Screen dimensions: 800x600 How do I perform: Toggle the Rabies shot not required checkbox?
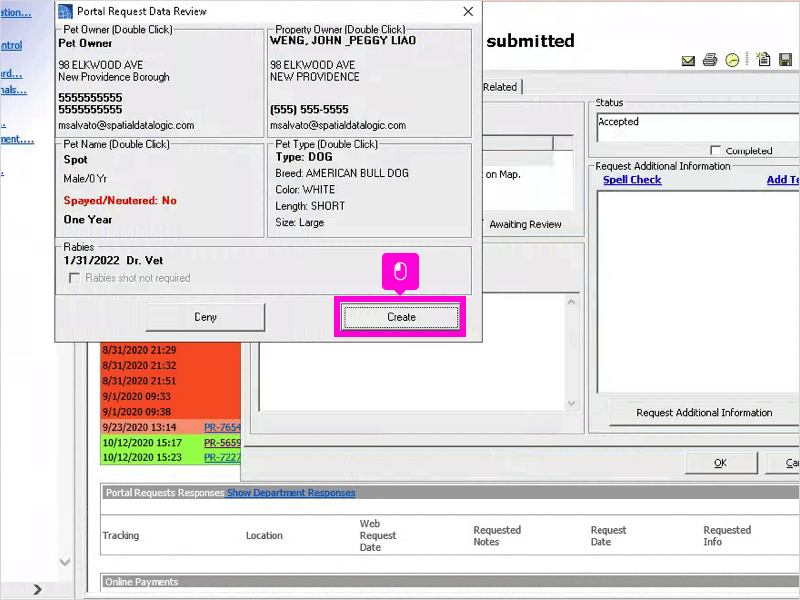pyautogui.click(x=74, y=278)
